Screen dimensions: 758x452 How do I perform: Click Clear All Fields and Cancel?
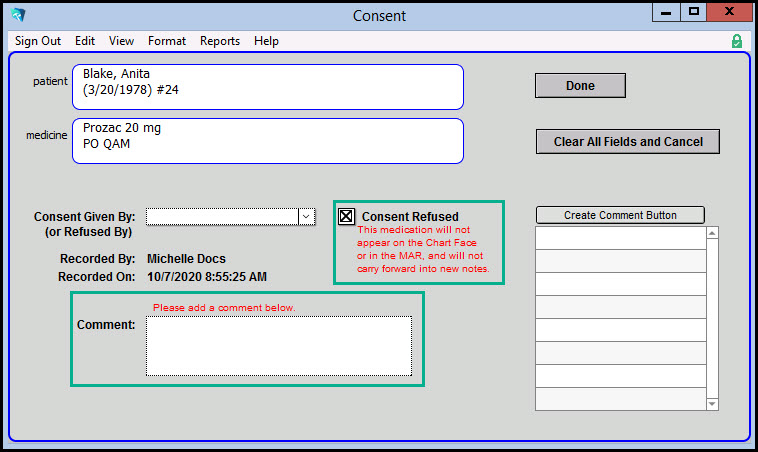pos(628,142)
